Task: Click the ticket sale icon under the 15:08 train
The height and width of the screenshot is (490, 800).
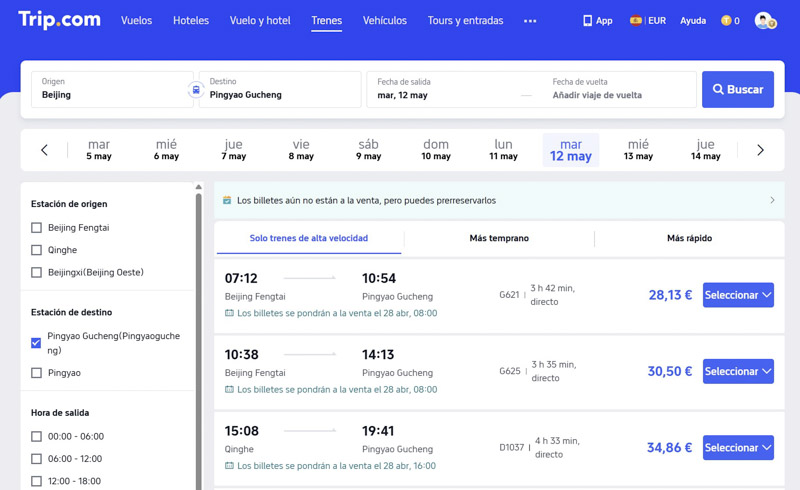Action: coord(230,466)
